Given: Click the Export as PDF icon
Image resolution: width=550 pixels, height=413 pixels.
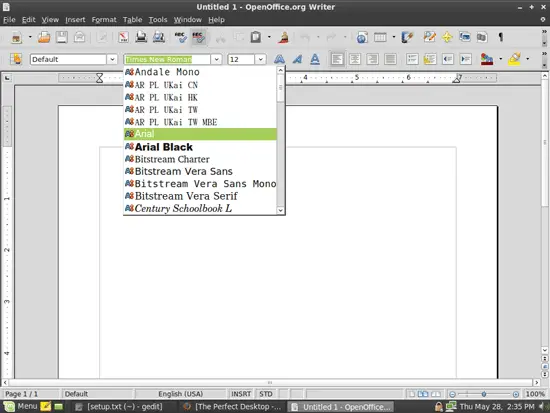Looking at the screenshot, I should [x=123, y=37].
